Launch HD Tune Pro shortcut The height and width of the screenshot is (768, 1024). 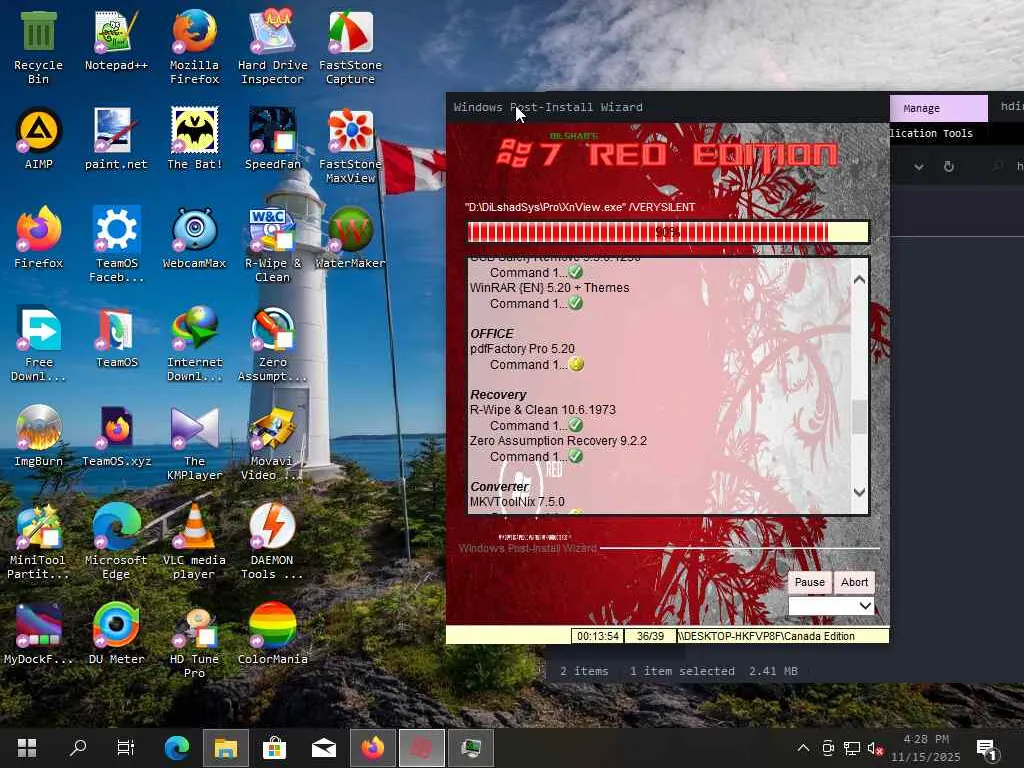195,641
